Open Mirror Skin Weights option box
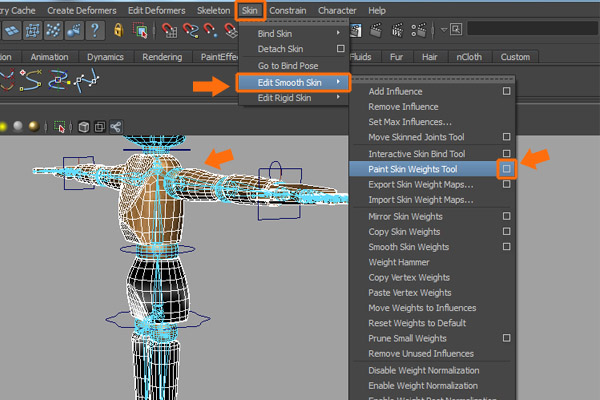The height and width of the screenshot is (400, 600). click(x=507, y=216)
